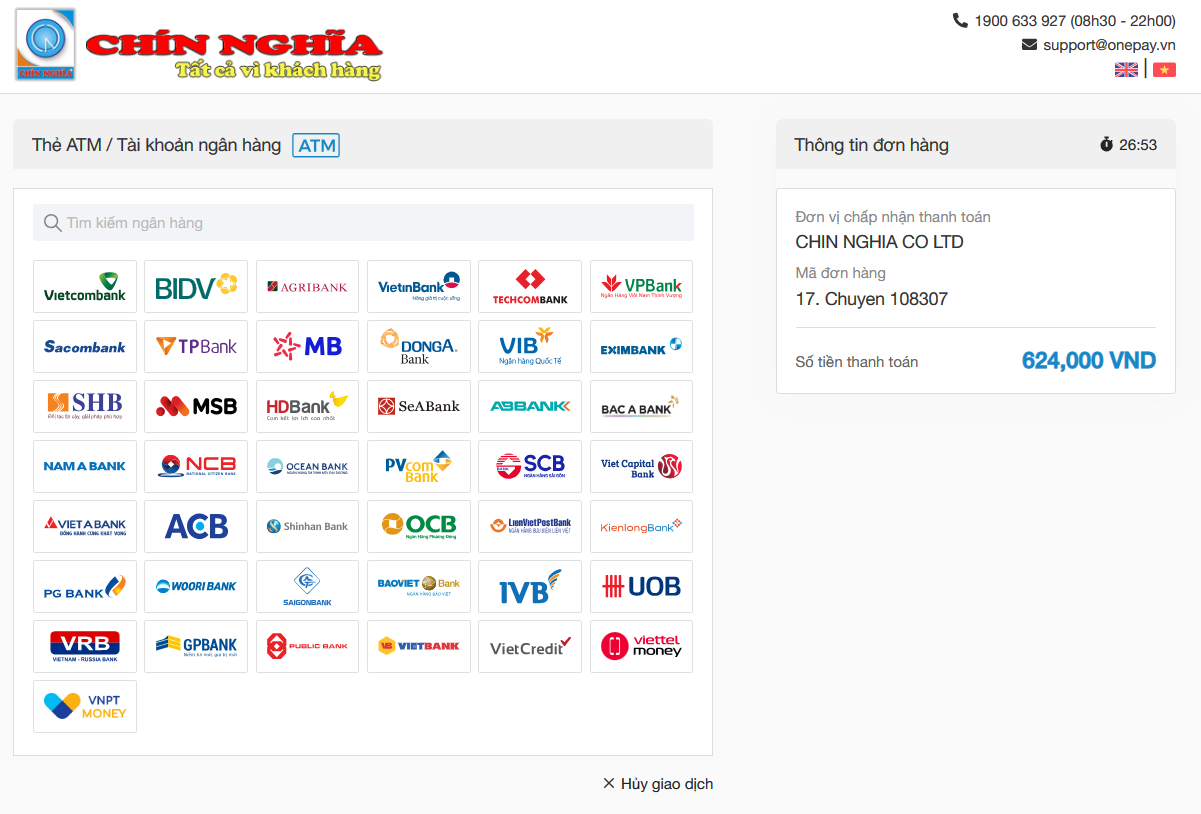Select the Saigonbank logo

pyautogui.click(x=307, y=587)
